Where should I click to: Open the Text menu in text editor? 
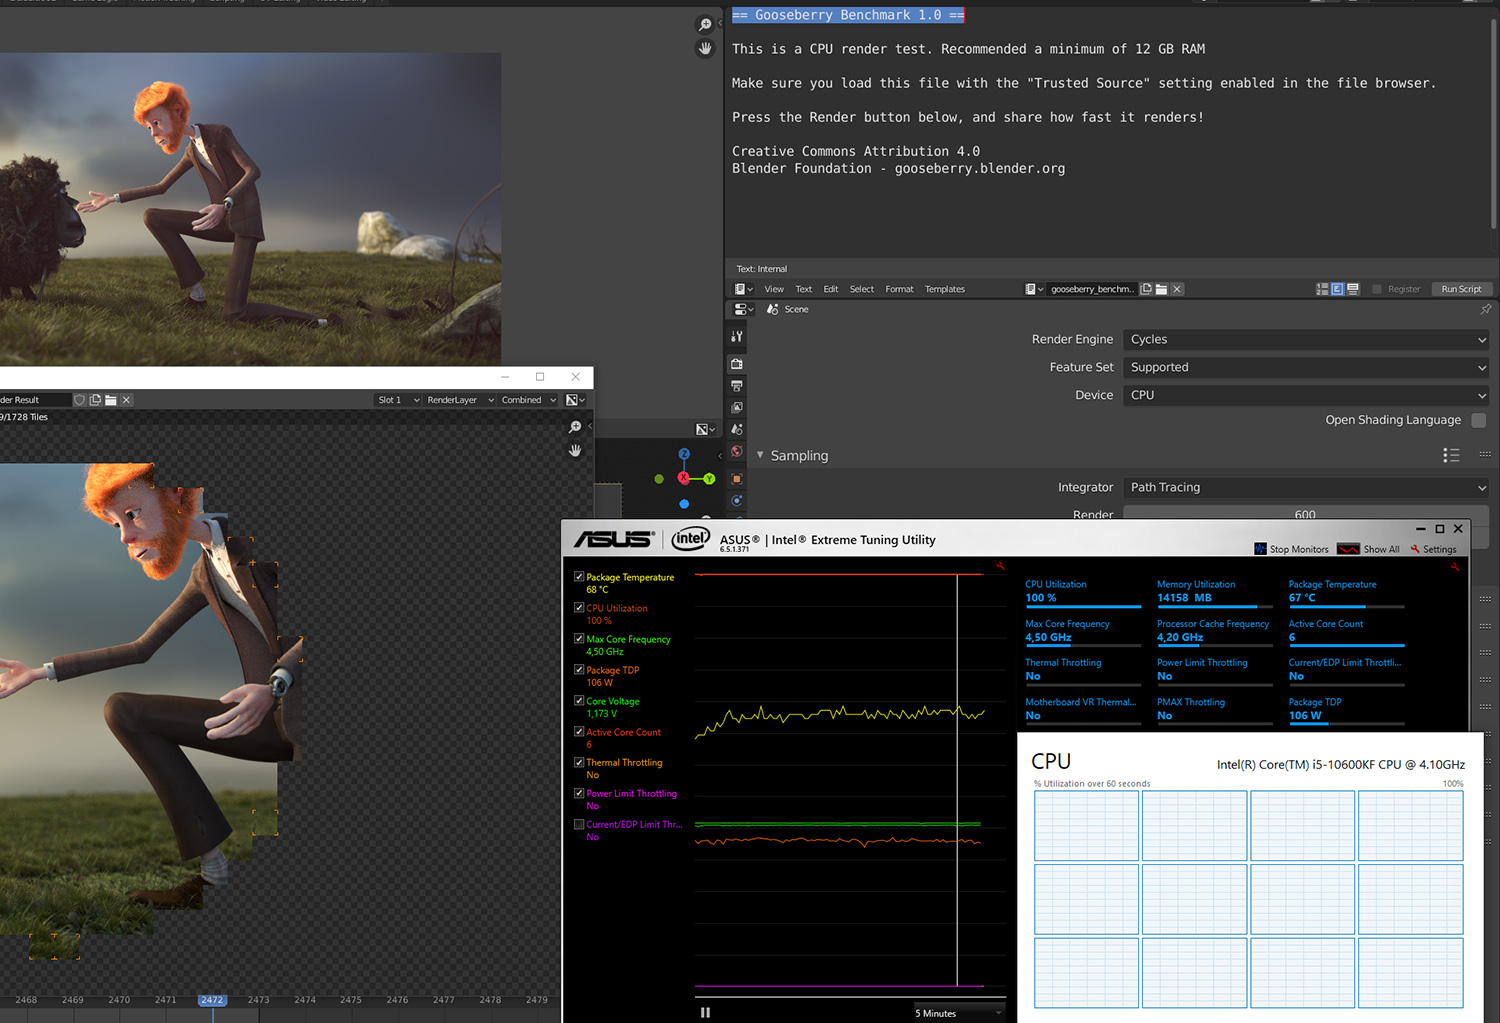pyautogui.click(x=804, y=289)
